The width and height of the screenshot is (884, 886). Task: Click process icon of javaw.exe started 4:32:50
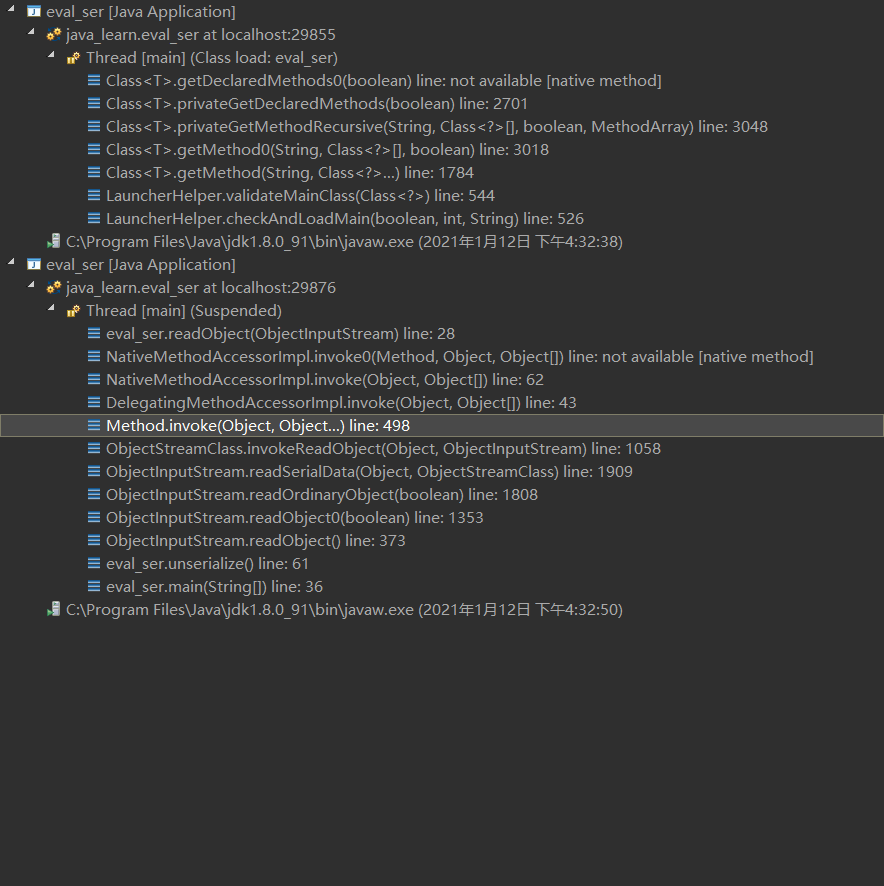click(x=54, y=609)
